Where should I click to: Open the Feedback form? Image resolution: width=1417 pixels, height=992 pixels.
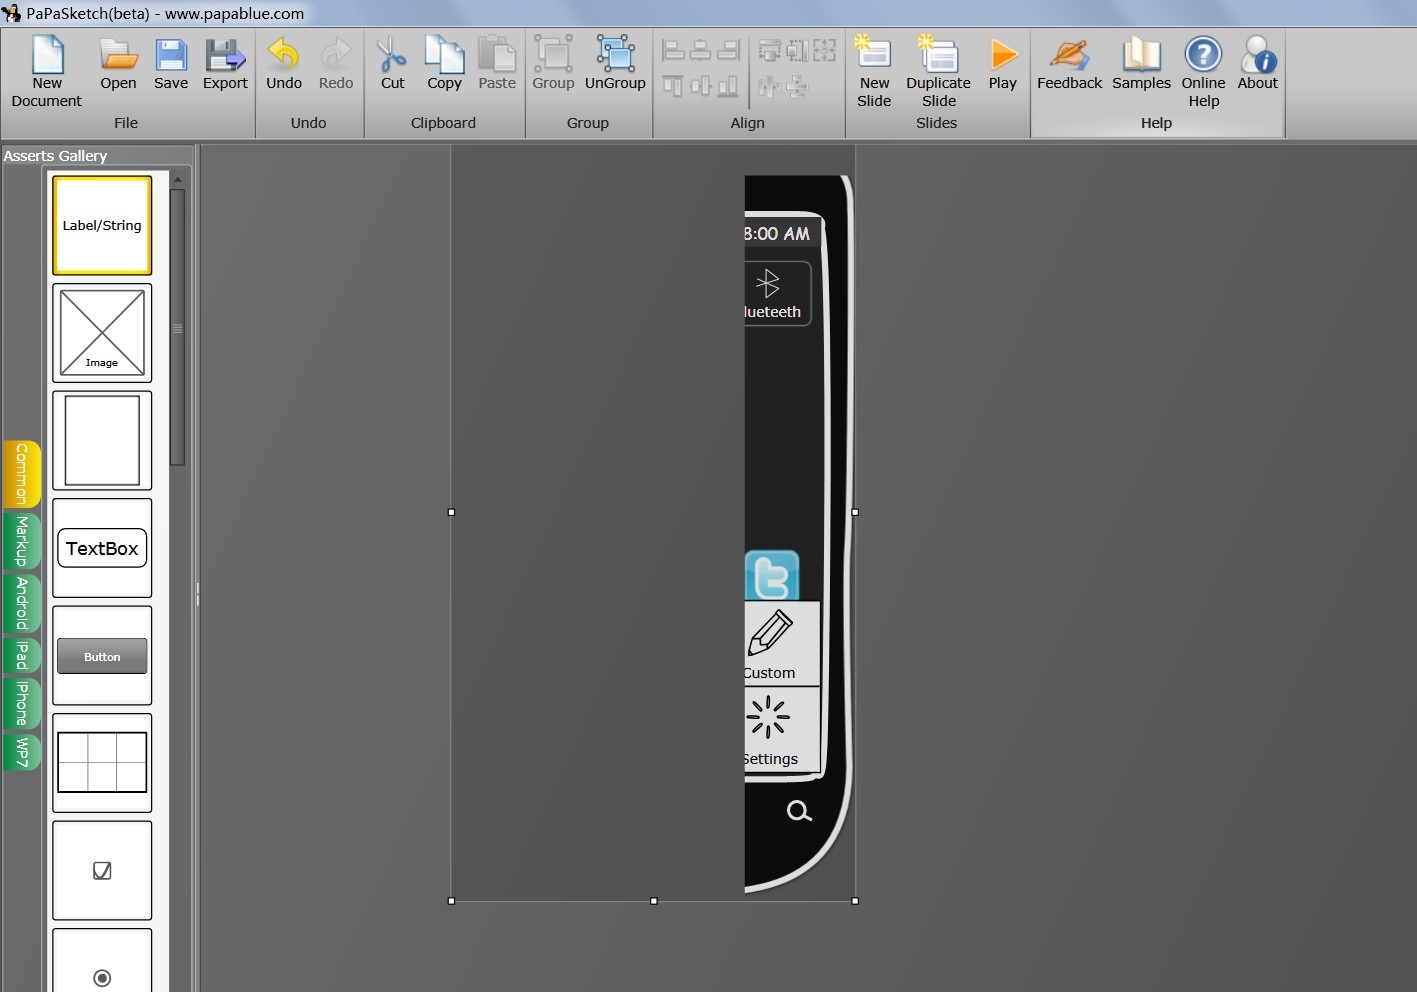[x=1069, y=64]
